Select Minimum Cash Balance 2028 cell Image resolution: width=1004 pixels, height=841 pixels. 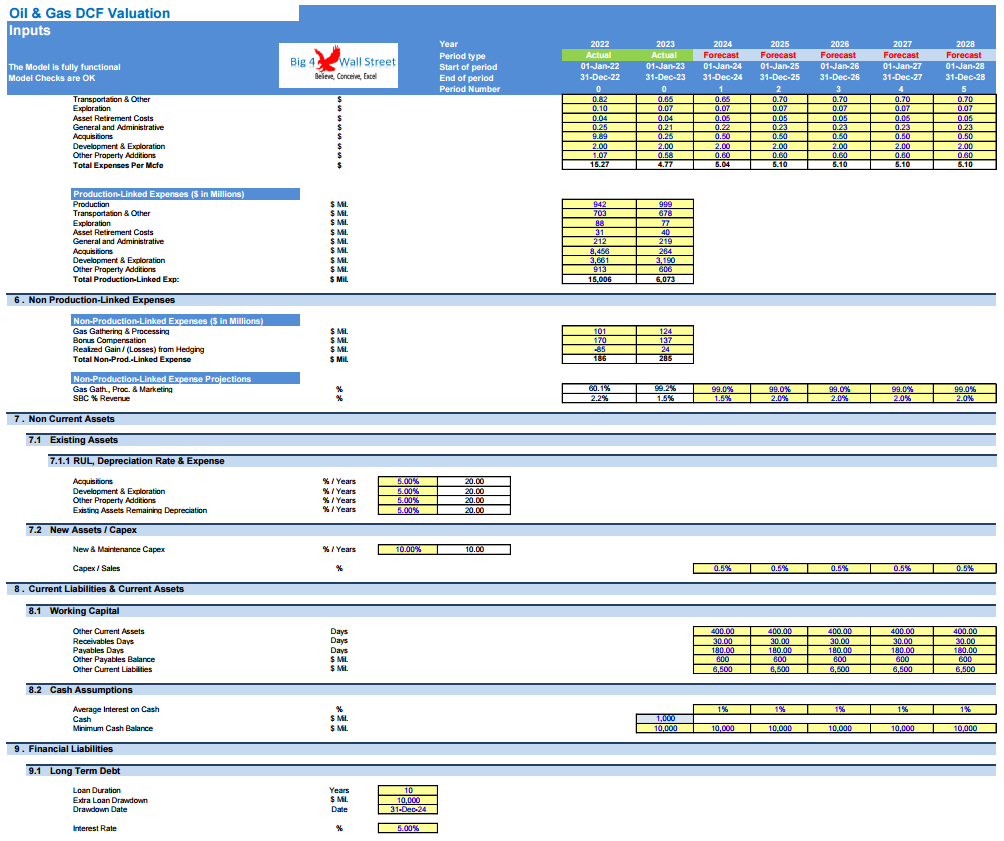pos(964,728)
